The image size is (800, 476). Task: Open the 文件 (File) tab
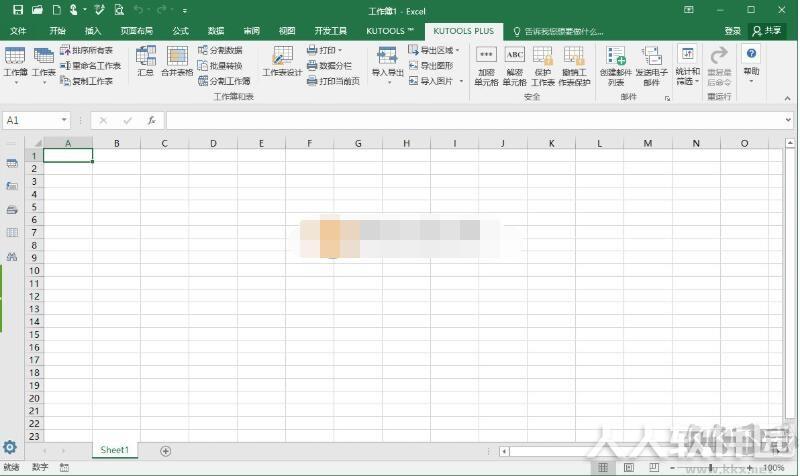click(18, 31)
